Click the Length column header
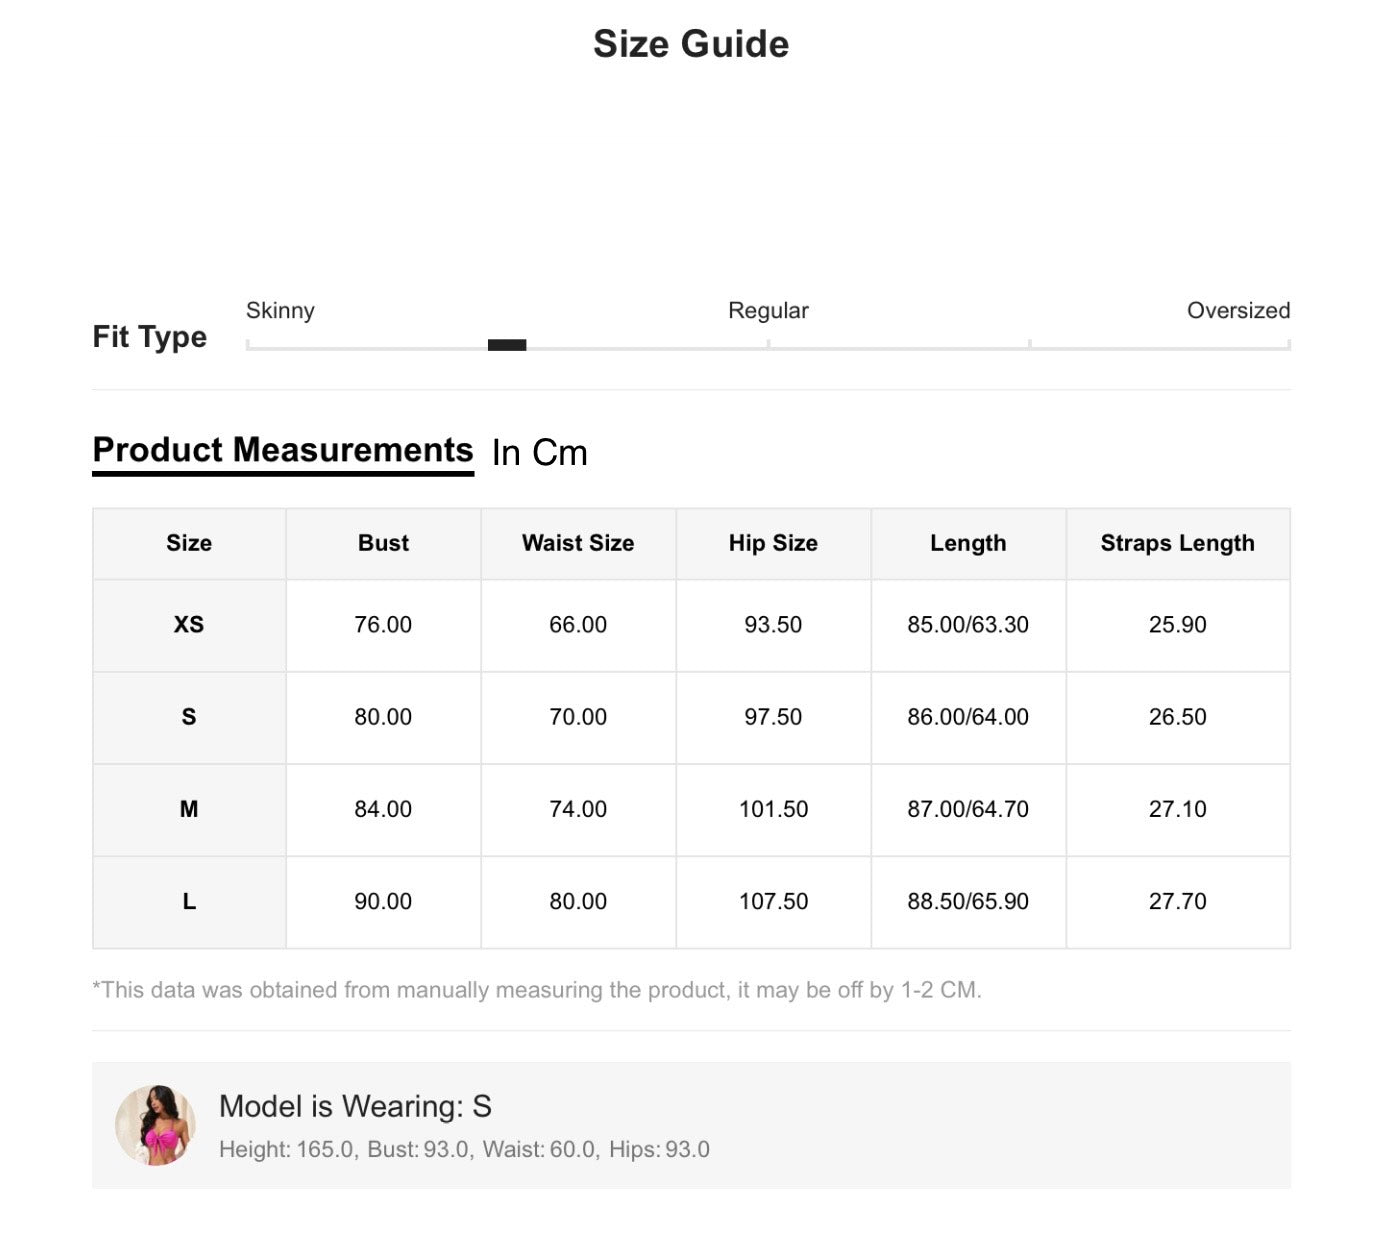 coord(968,543)
